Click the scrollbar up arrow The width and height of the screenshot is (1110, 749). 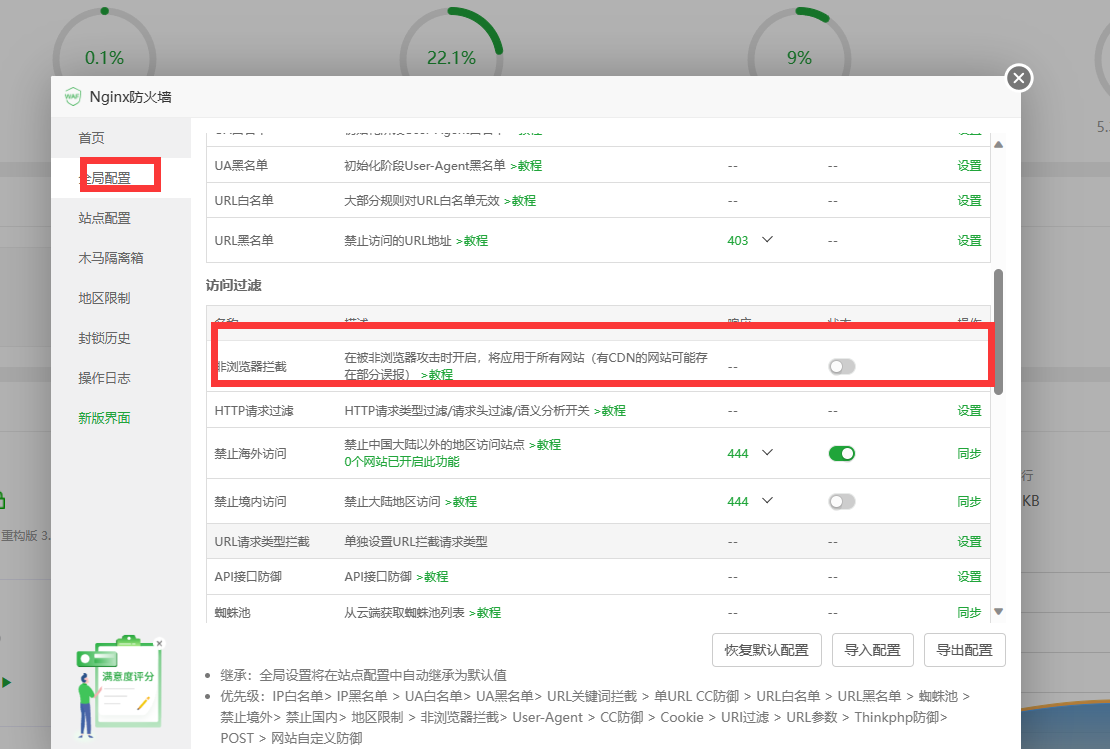coord(999,144)
